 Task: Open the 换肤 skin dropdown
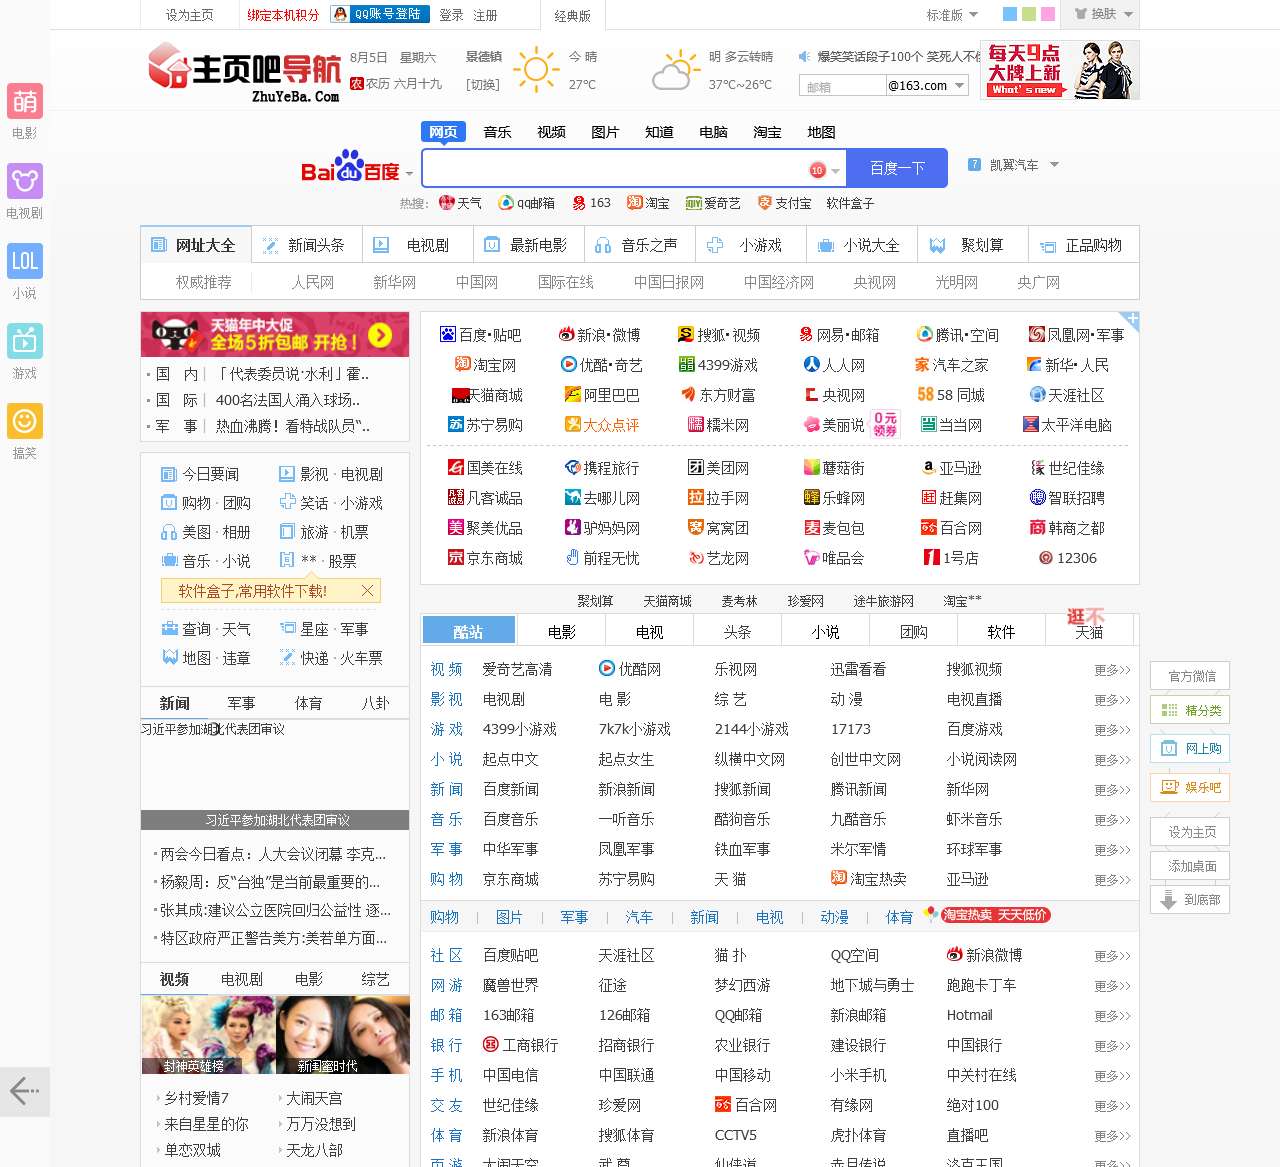tap(1104, 15)
